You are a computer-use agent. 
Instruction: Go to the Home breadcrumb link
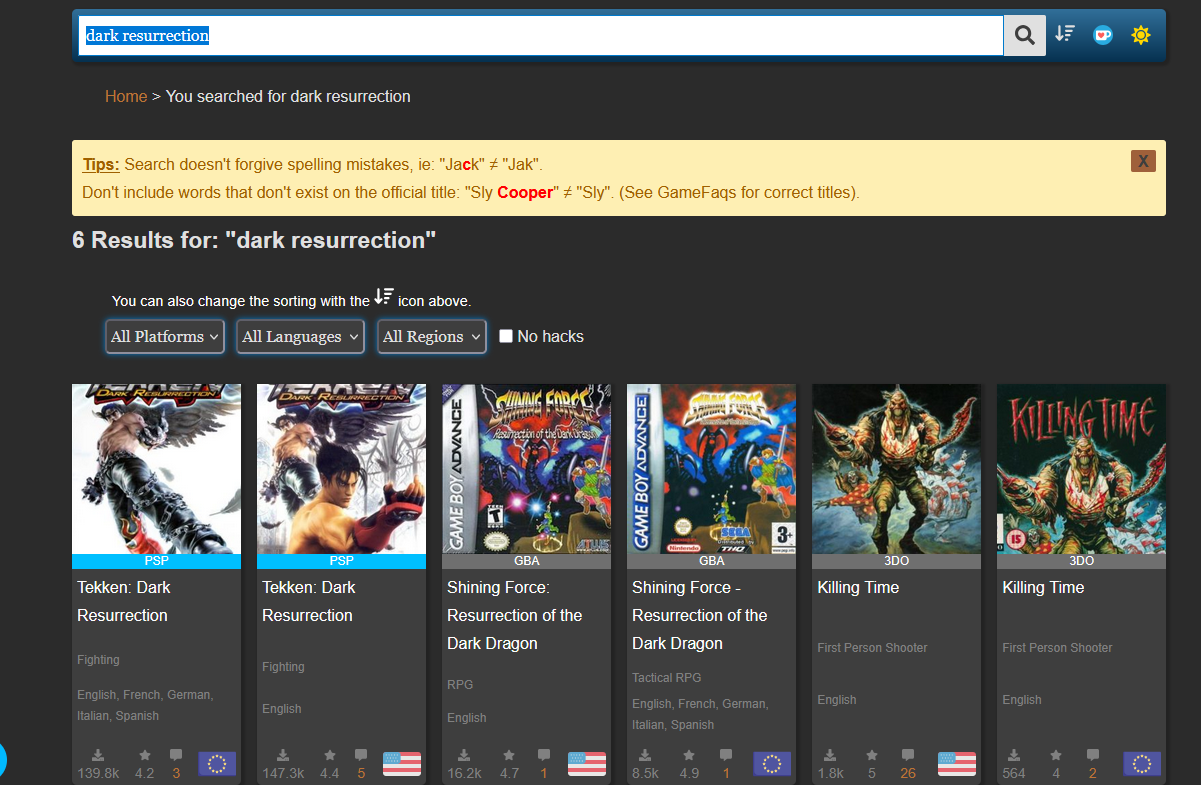(x=126, y=96)
